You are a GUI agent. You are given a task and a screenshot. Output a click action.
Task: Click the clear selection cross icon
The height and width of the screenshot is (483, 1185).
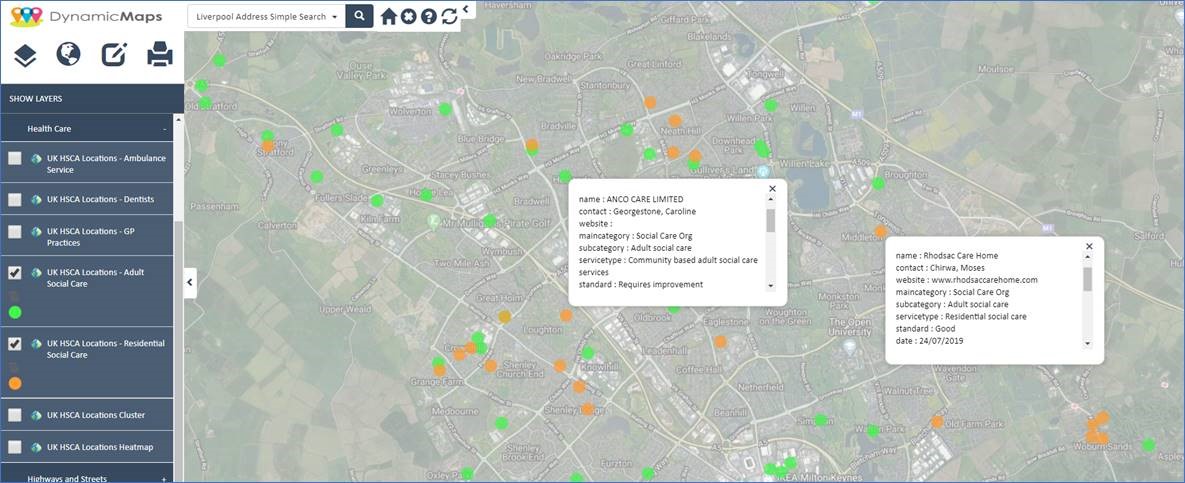(x=409, y=16)
